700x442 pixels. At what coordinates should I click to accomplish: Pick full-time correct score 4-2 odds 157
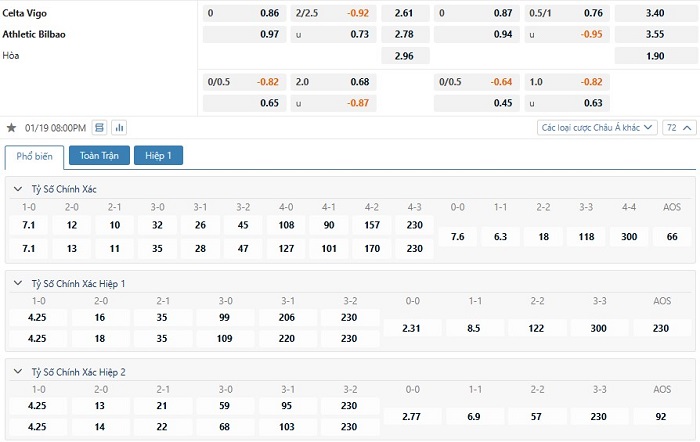click(372, 225)
